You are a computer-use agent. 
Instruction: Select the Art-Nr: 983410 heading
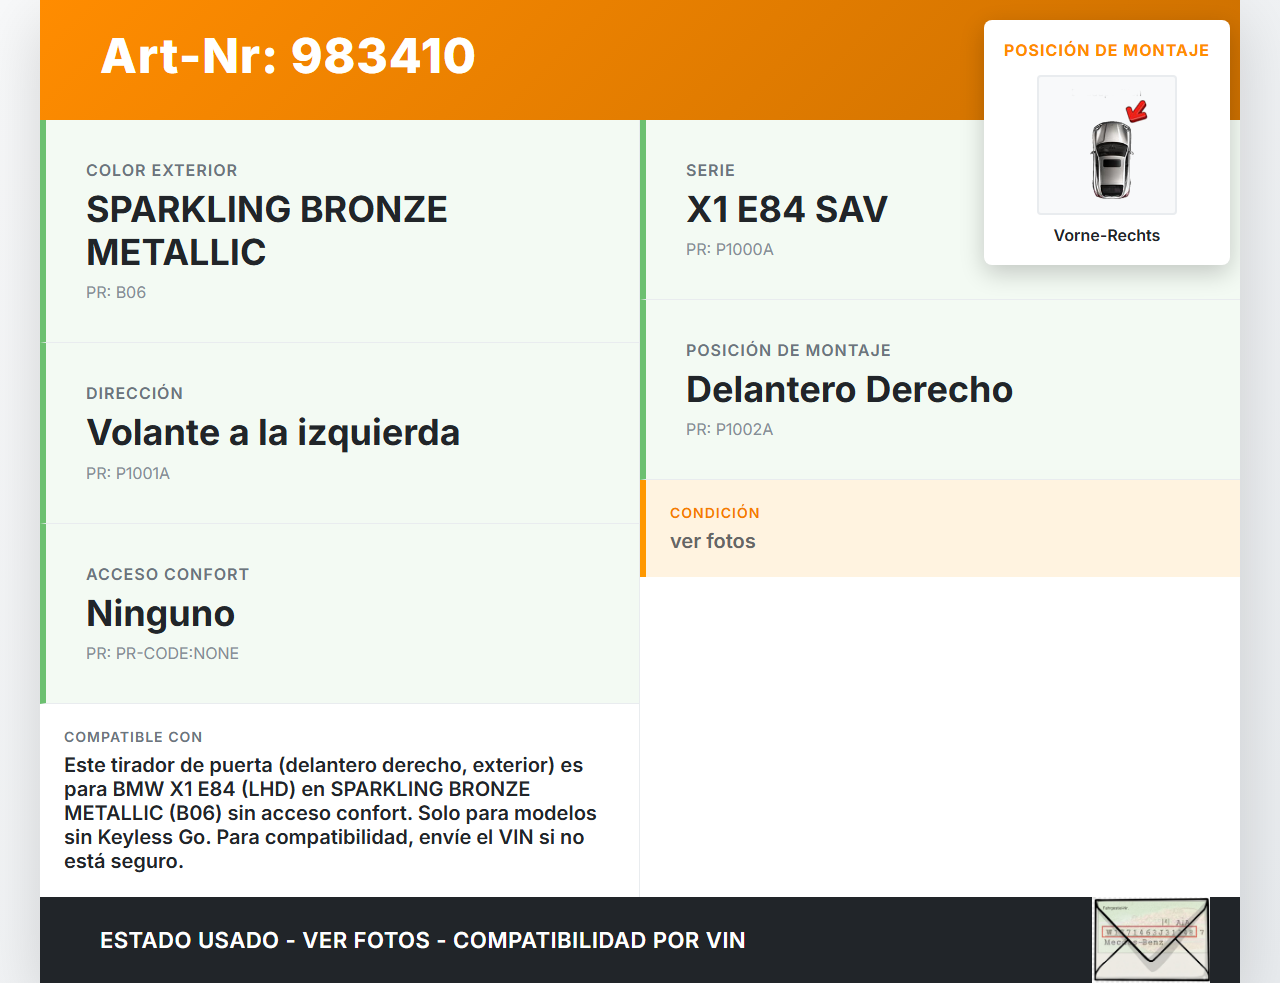pos(288,56)
